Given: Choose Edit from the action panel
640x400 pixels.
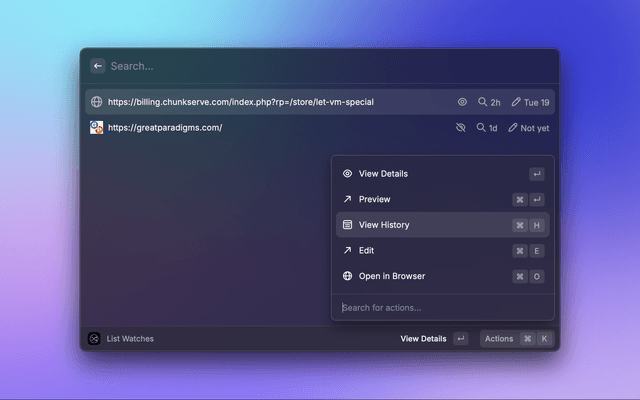Looking at the screenshot, I should [366, 250].
